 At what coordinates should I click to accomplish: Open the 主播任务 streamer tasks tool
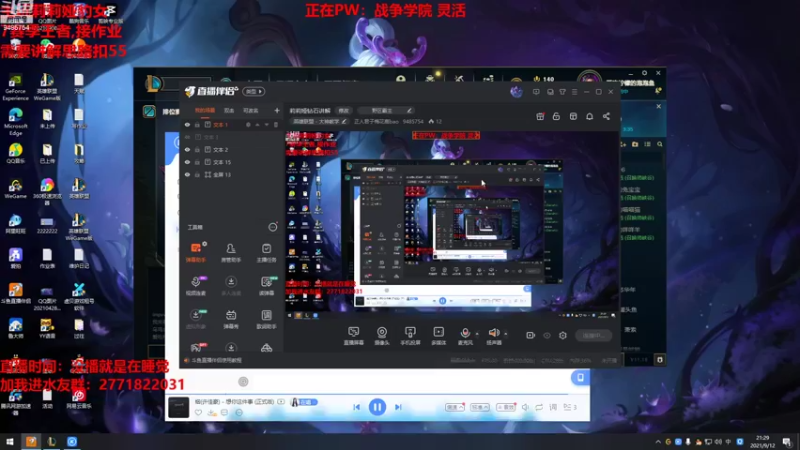[x=266, y=253]
